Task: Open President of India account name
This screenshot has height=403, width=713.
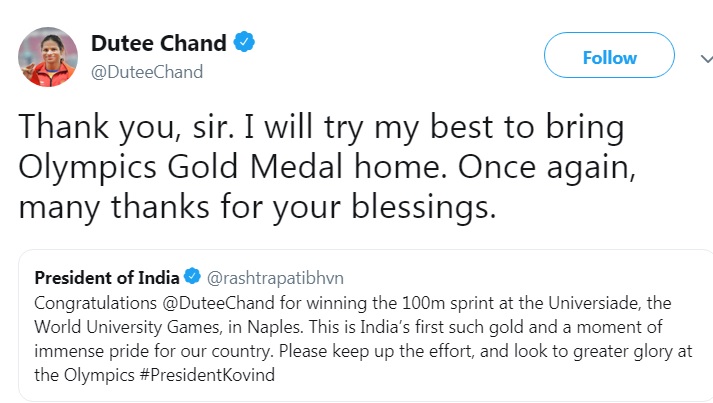Action: (107, 277)
